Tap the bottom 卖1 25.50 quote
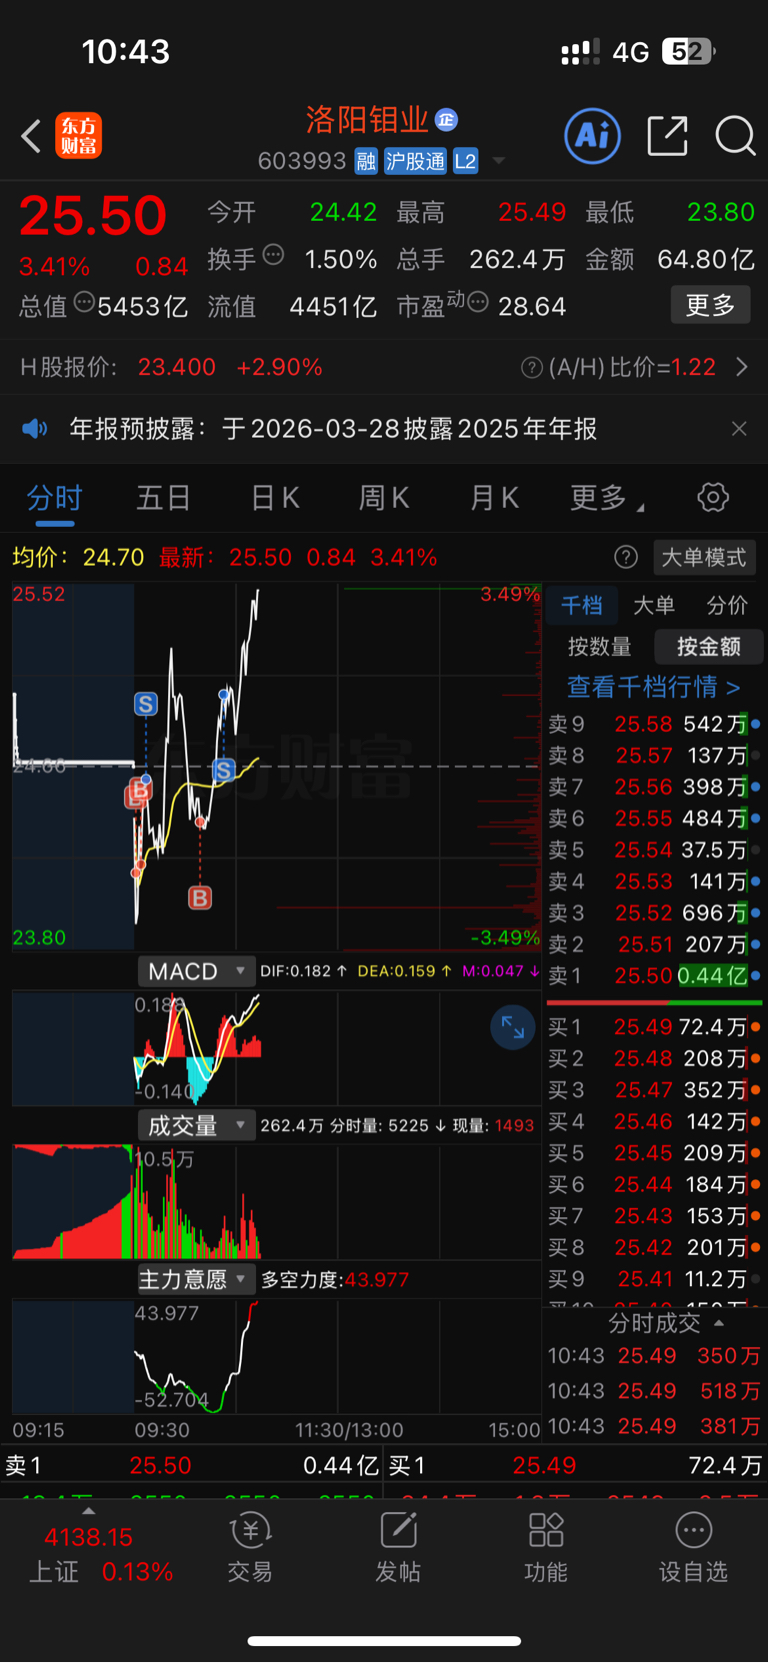This screenshot has width=768, height=1663. 192,1466
